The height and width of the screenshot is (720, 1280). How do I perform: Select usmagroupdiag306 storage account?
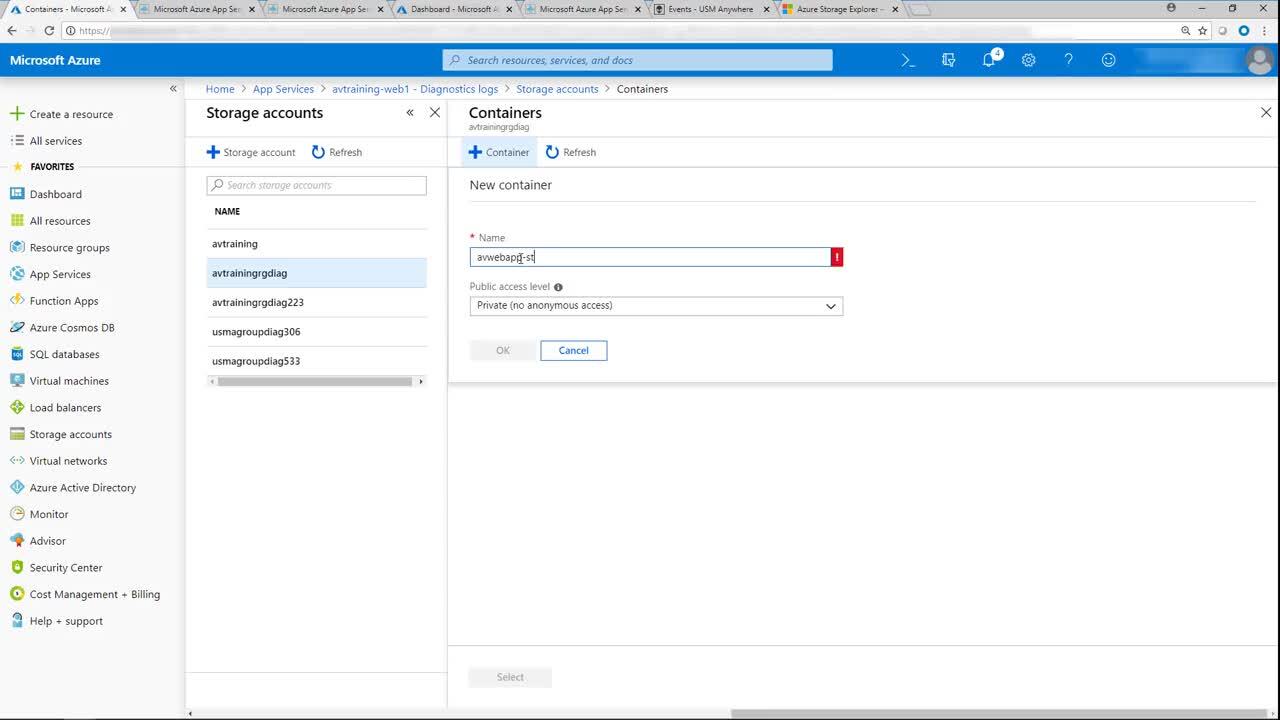point(316,332)
